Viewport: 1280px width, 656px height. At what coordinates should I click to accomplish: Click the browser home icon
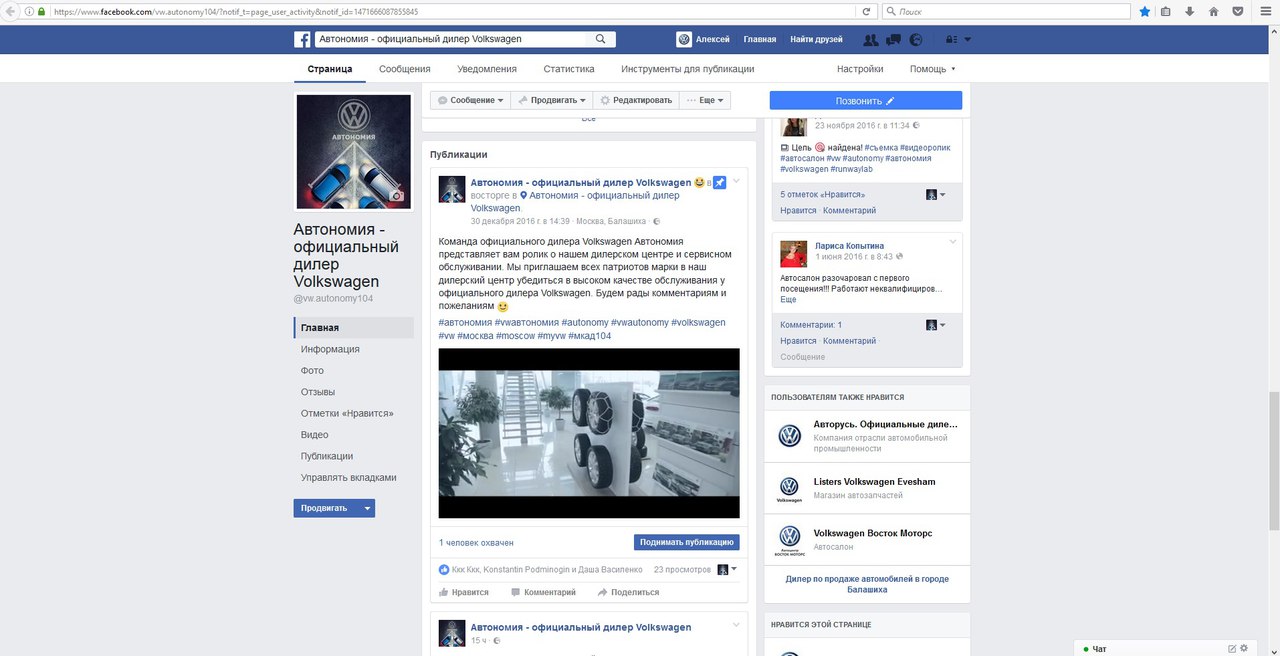1213,11
